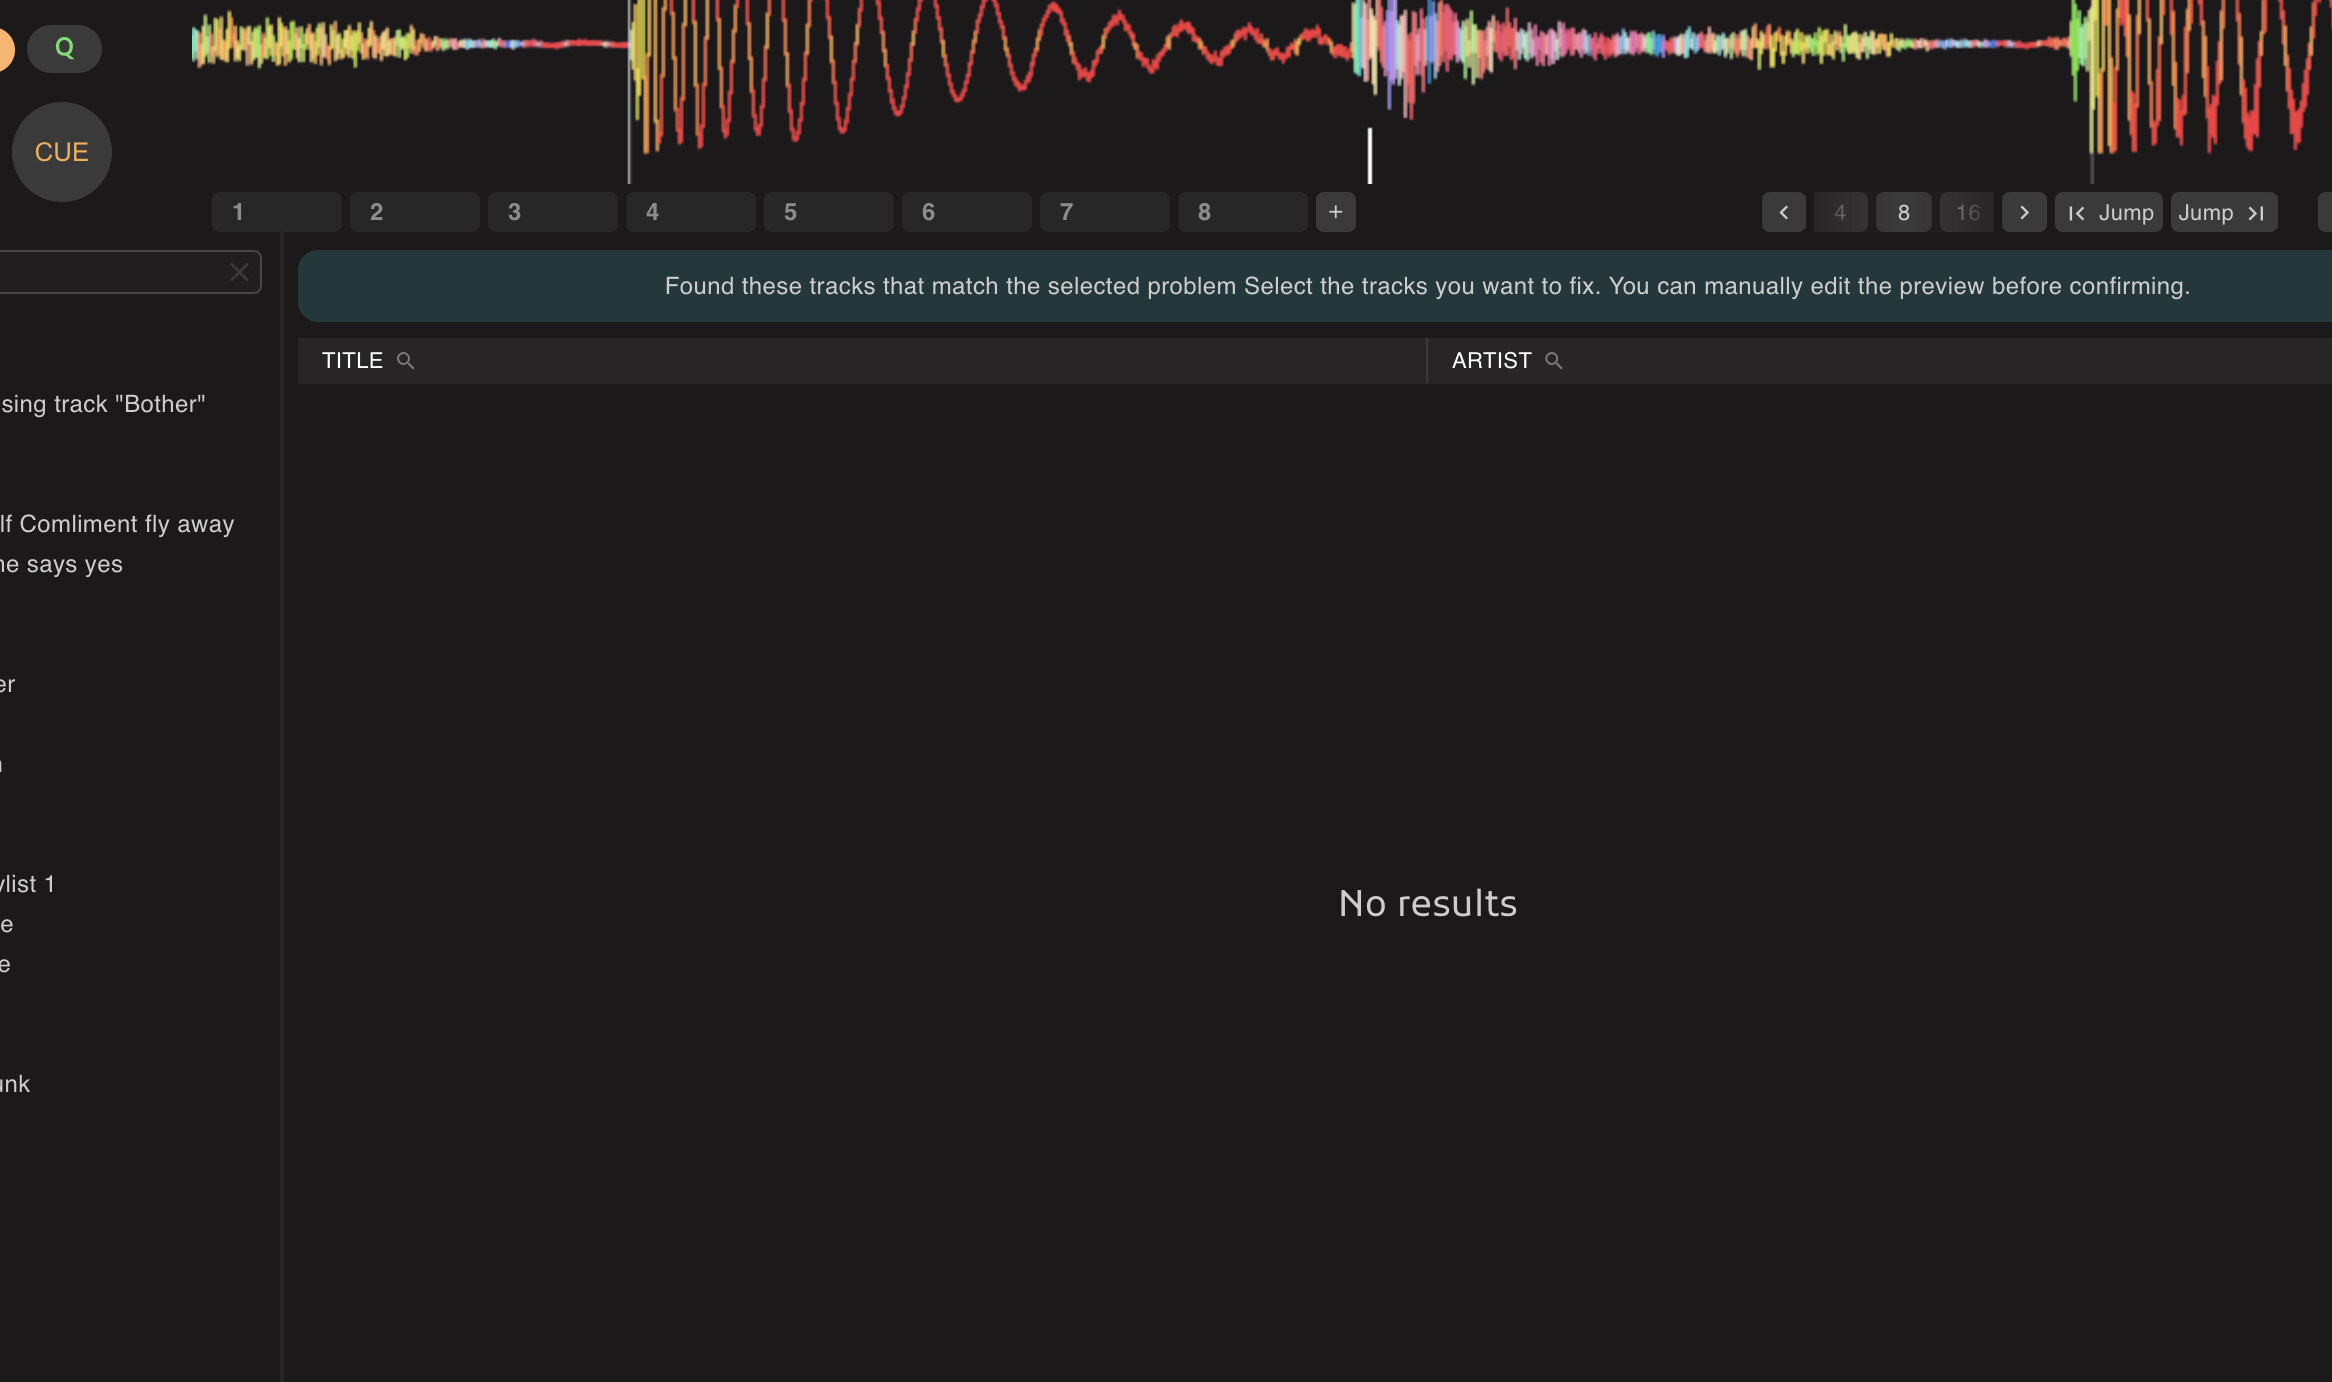
Task: Click the TITLE column search icon
Action: [405, 360]
